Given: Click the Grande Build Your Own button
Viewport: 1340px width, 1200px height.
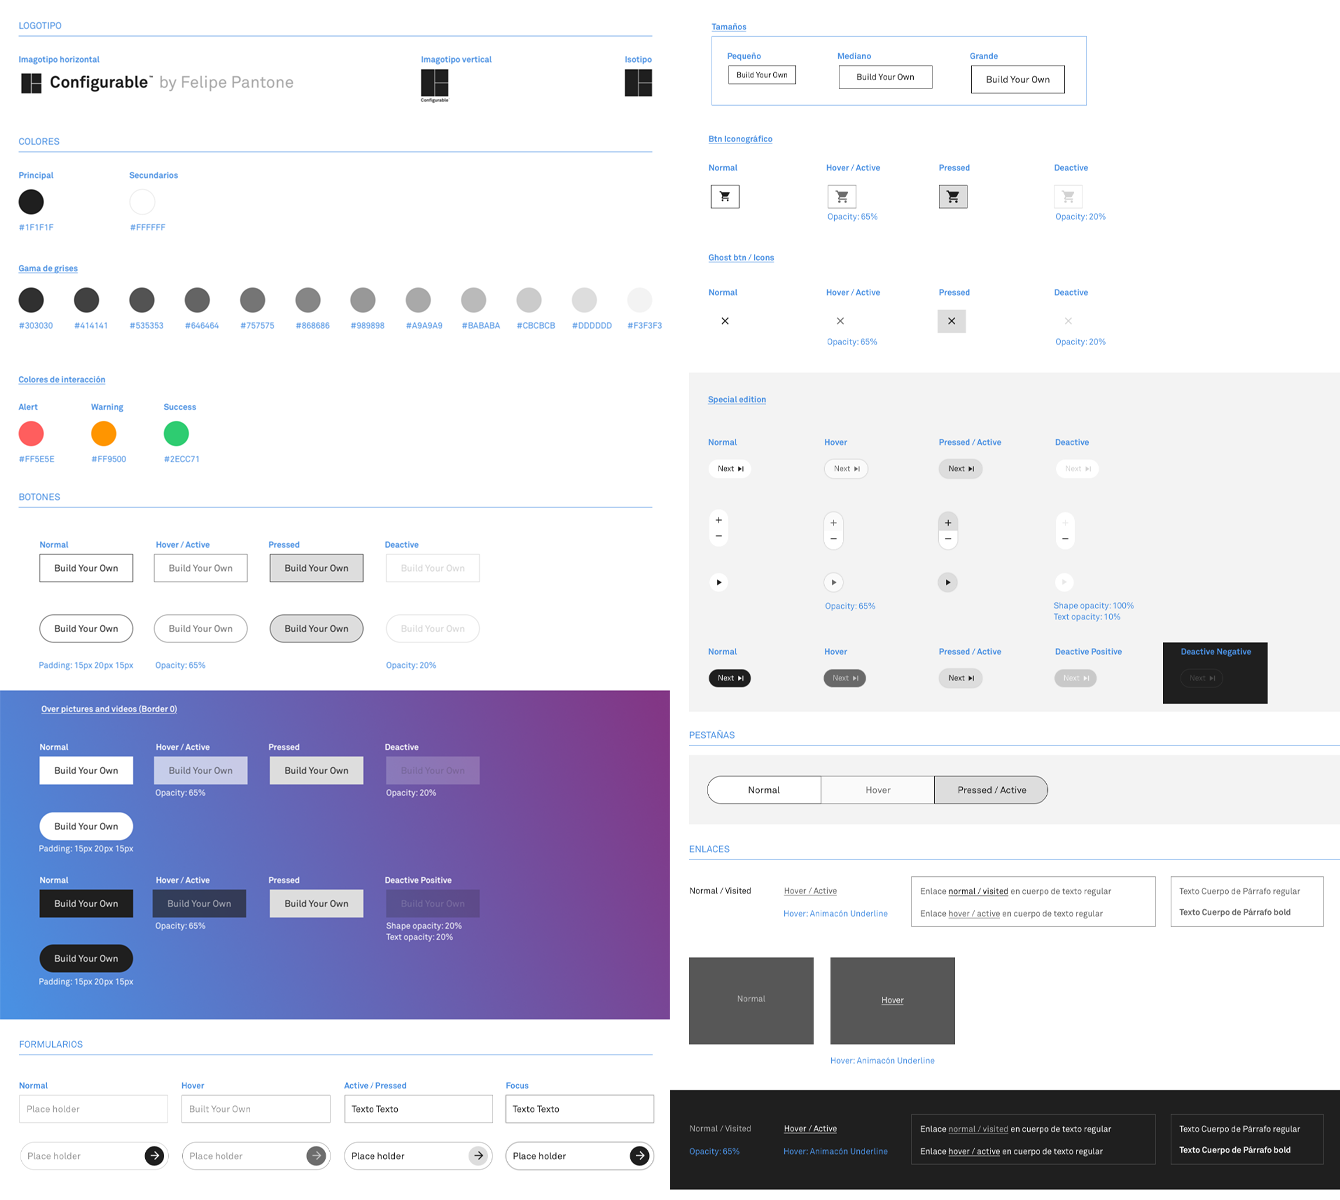Looking at the screenshot, I should 1017,79.
